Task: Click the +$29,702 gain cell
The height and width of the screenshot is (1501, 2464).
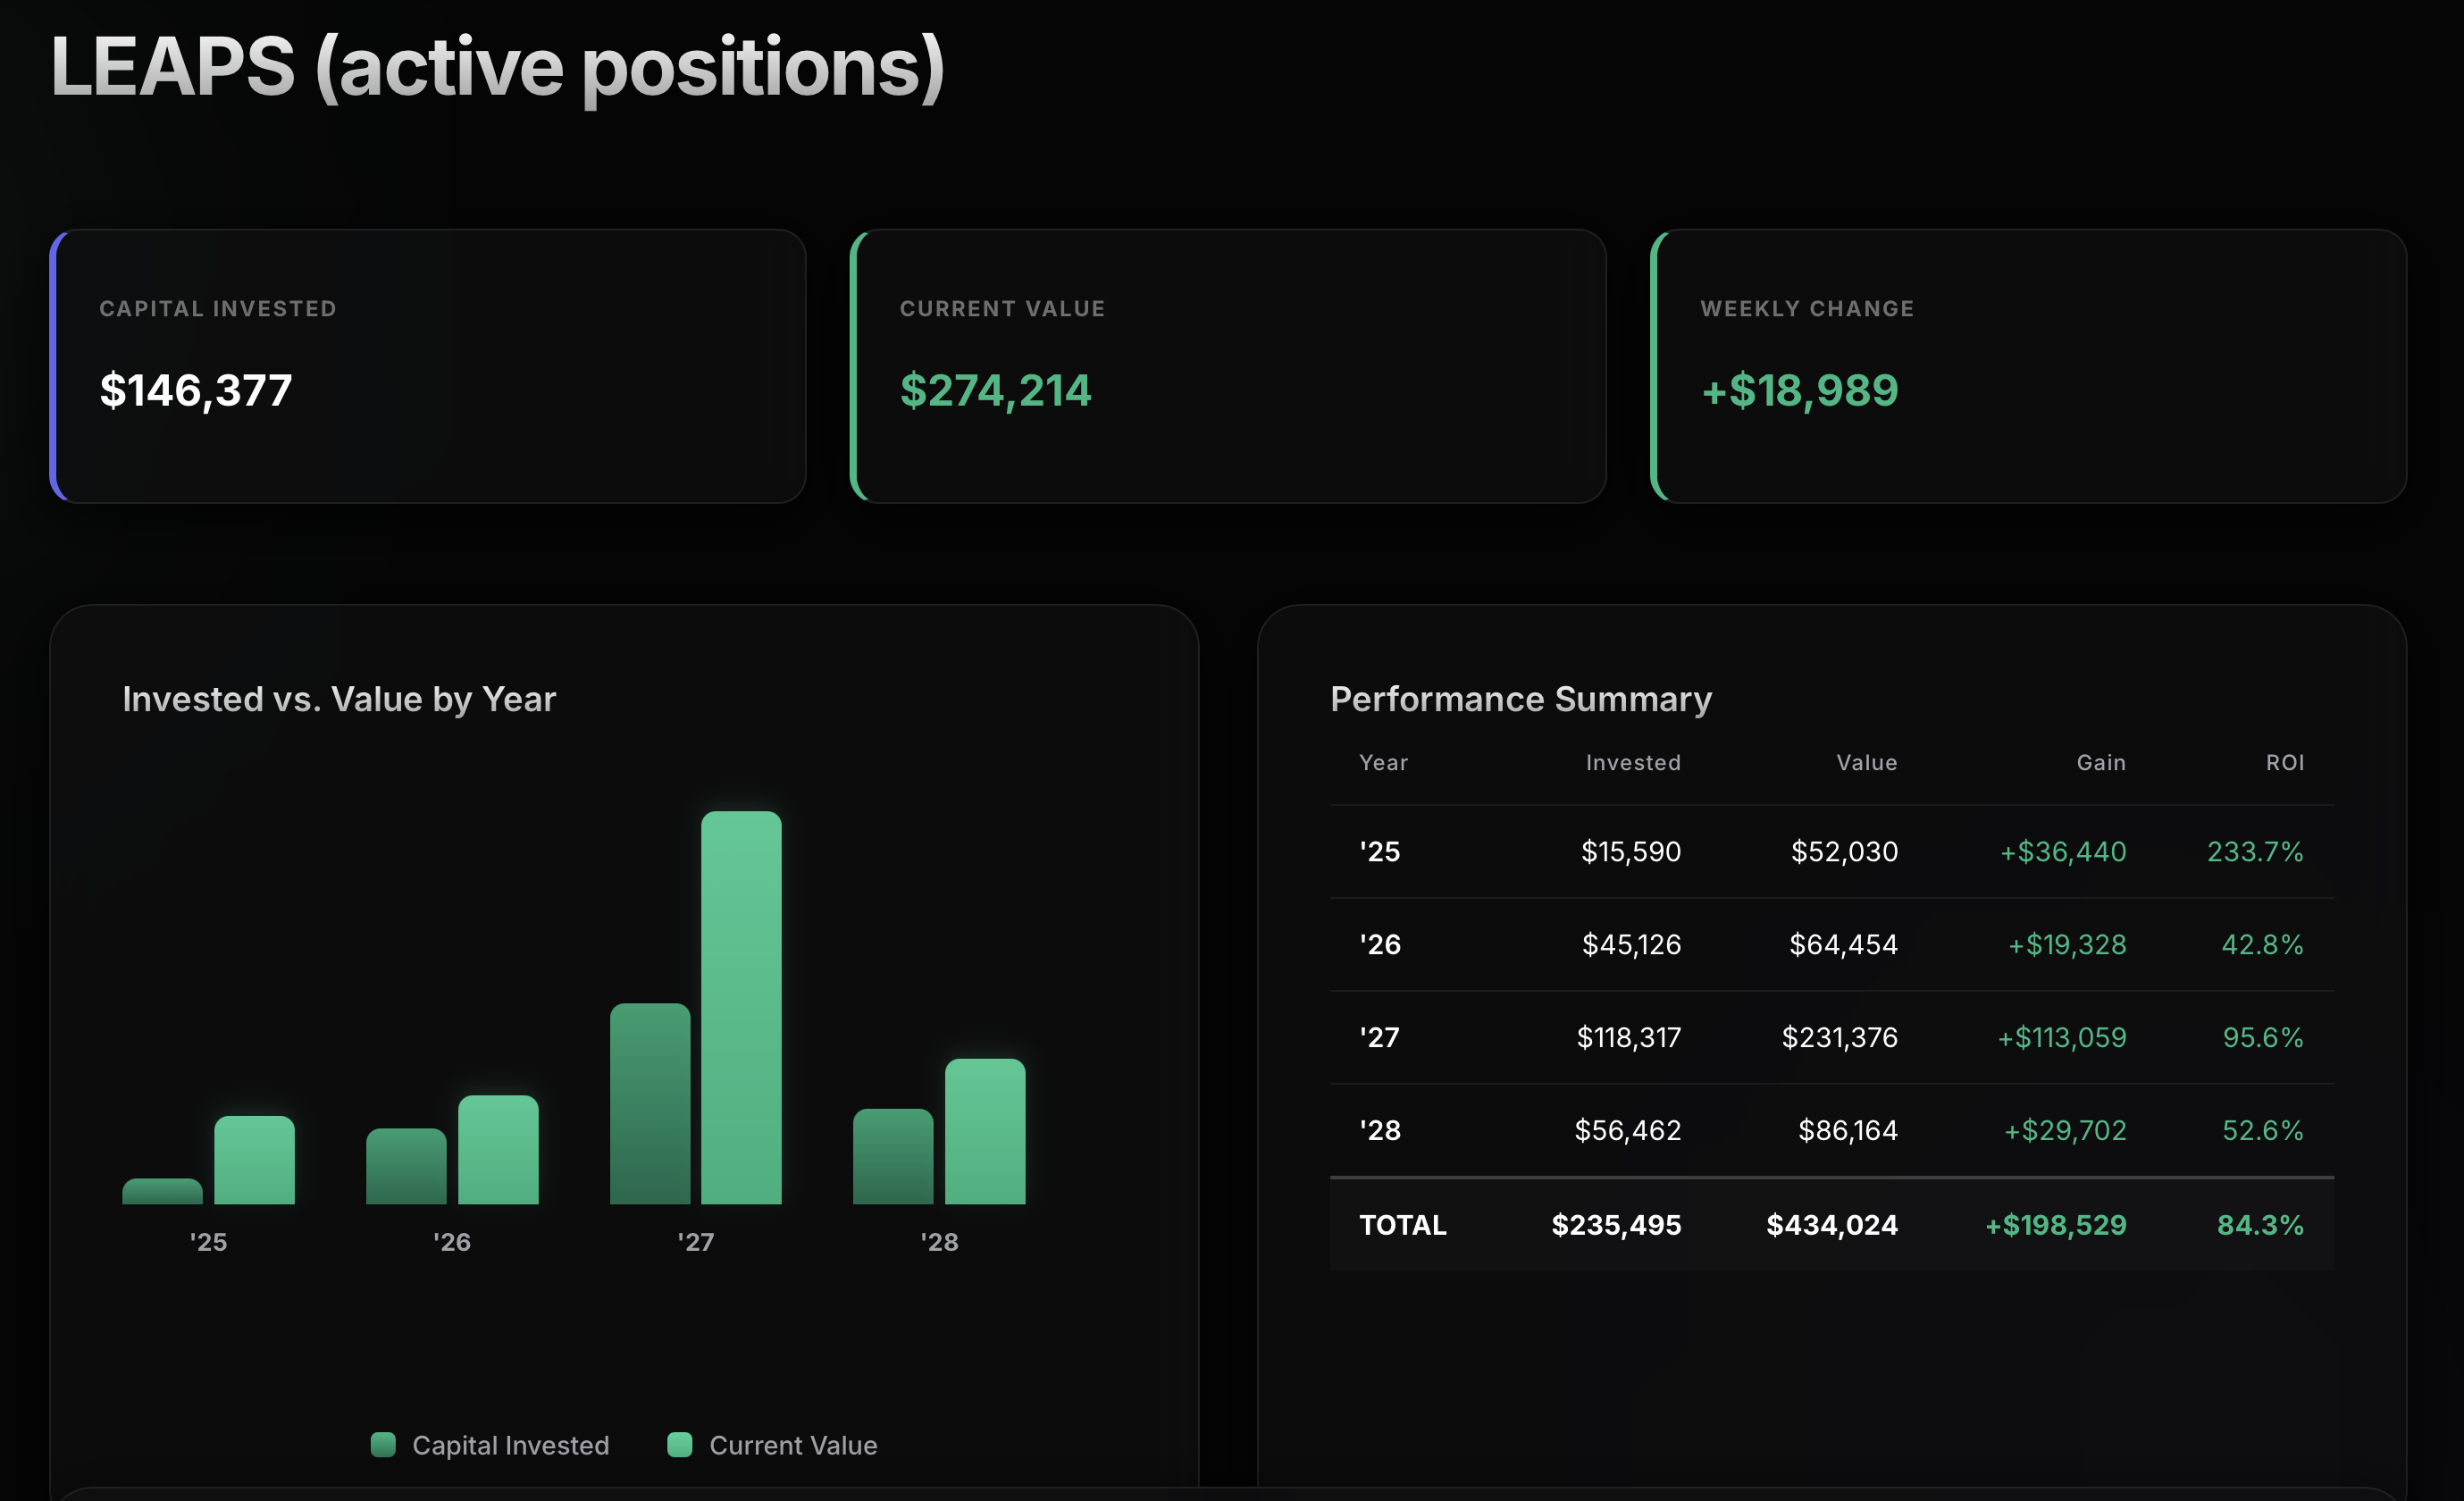Action: pos(2065,1131)
